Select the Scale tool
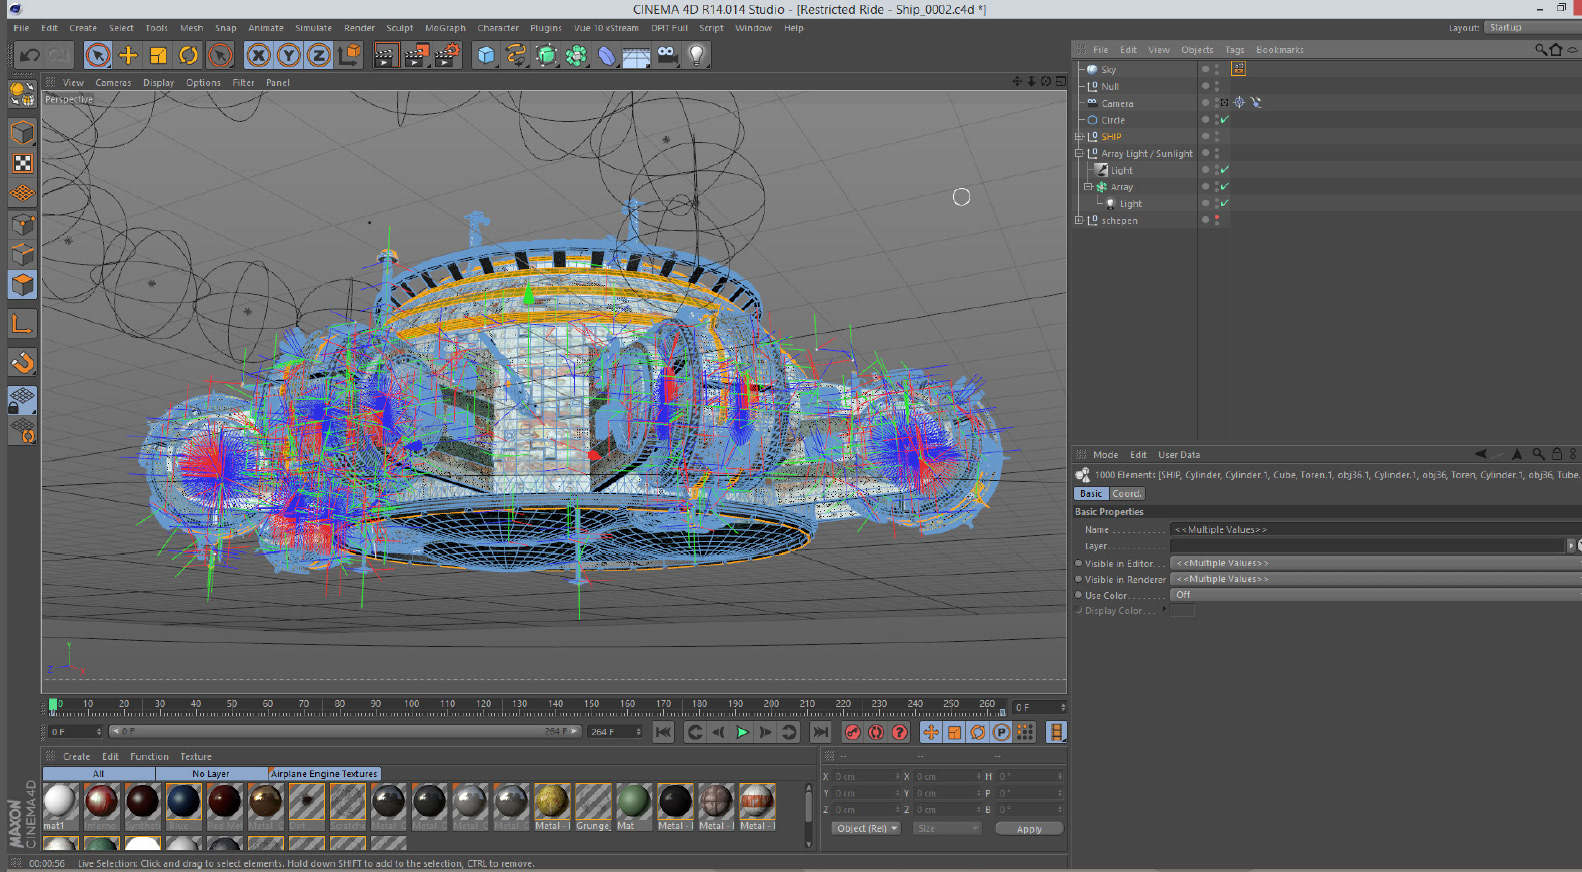 [x=158, y=55]
